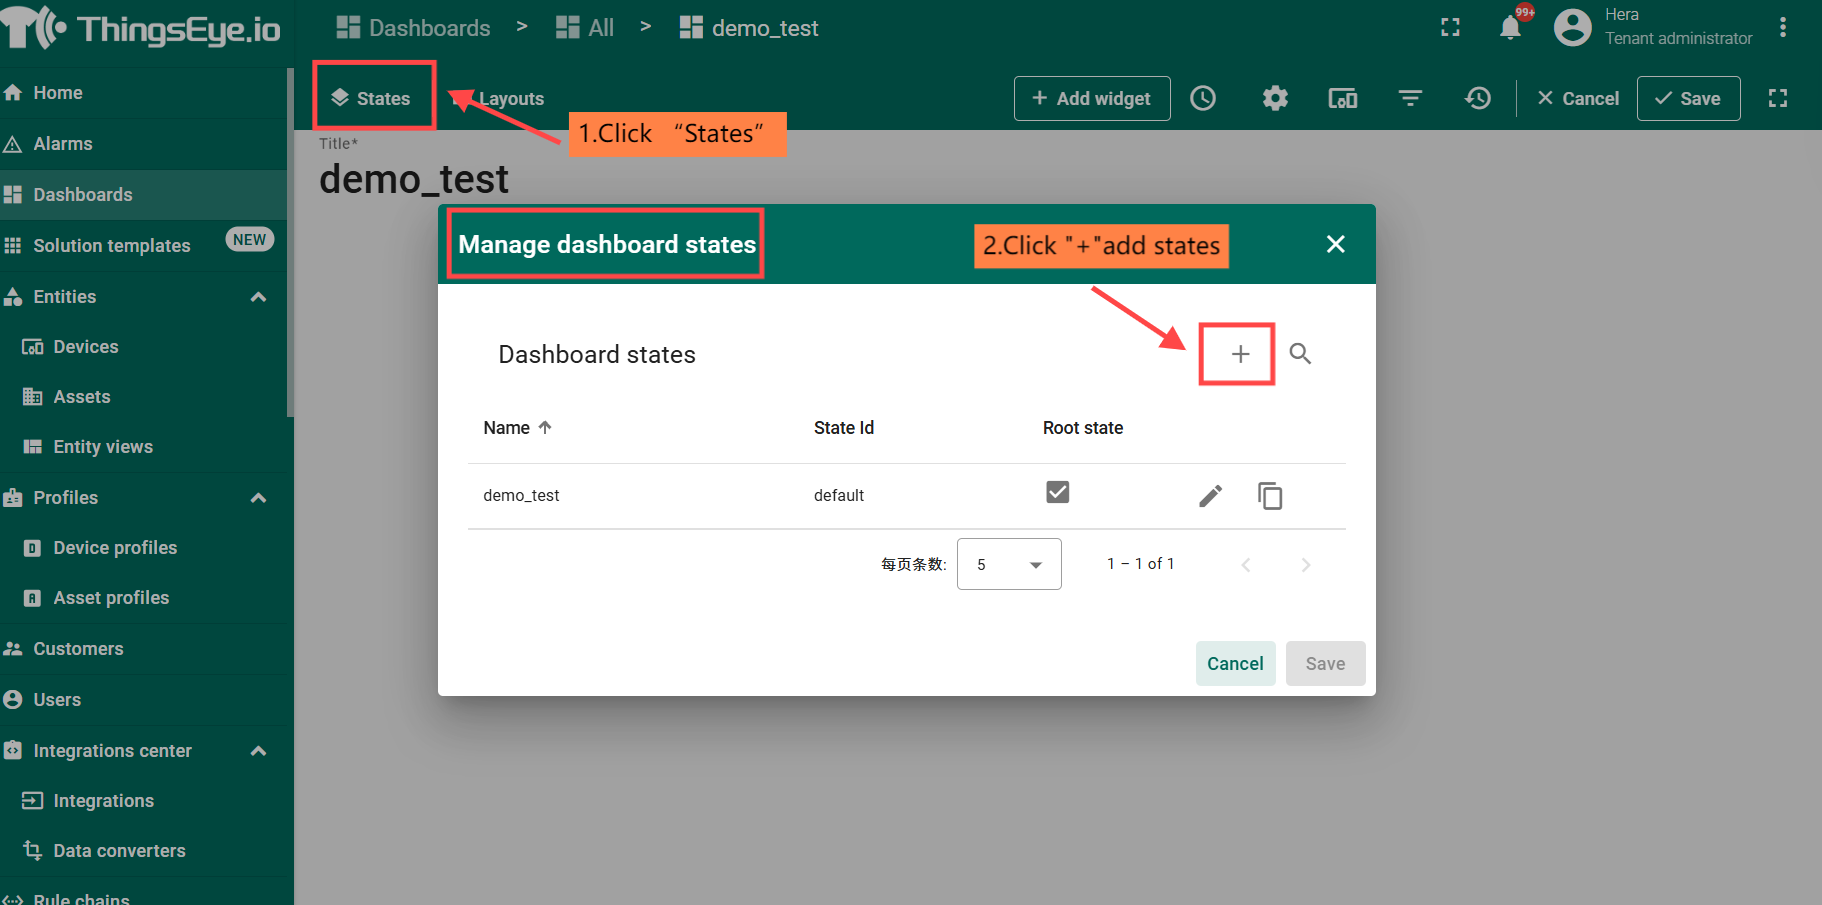The width and height of the screenshot is (1822, 905).
Task: Open version control history icon
Action: (x=1477, y=98)
